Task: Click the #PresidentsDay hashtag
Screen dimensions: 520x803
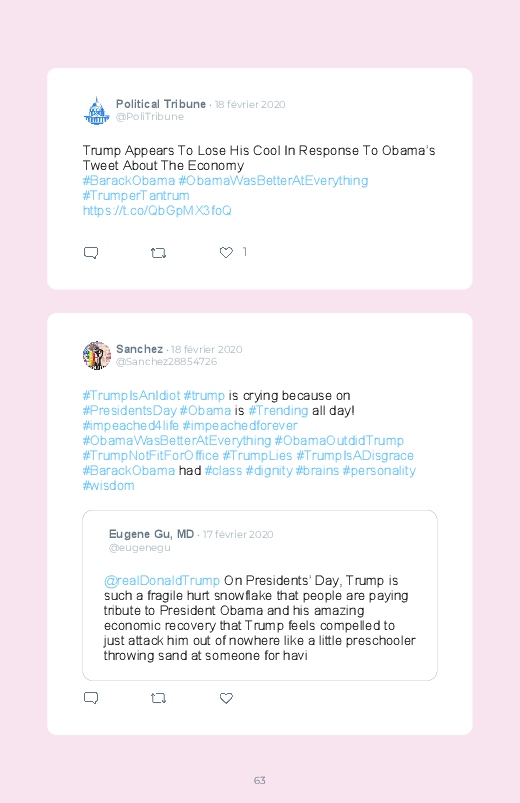Action: (130, 411)
